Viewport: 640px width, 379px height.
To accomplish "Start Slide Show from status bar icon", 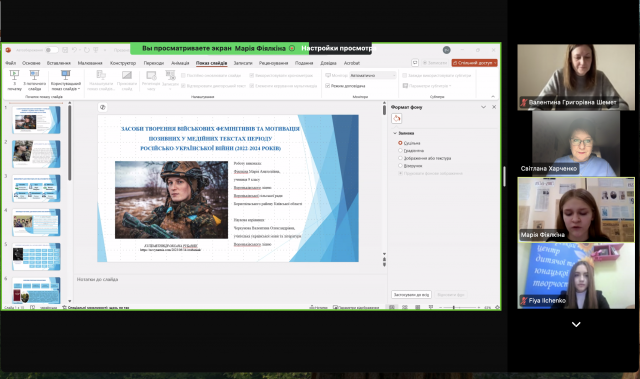I will click(x=431, y=307).
